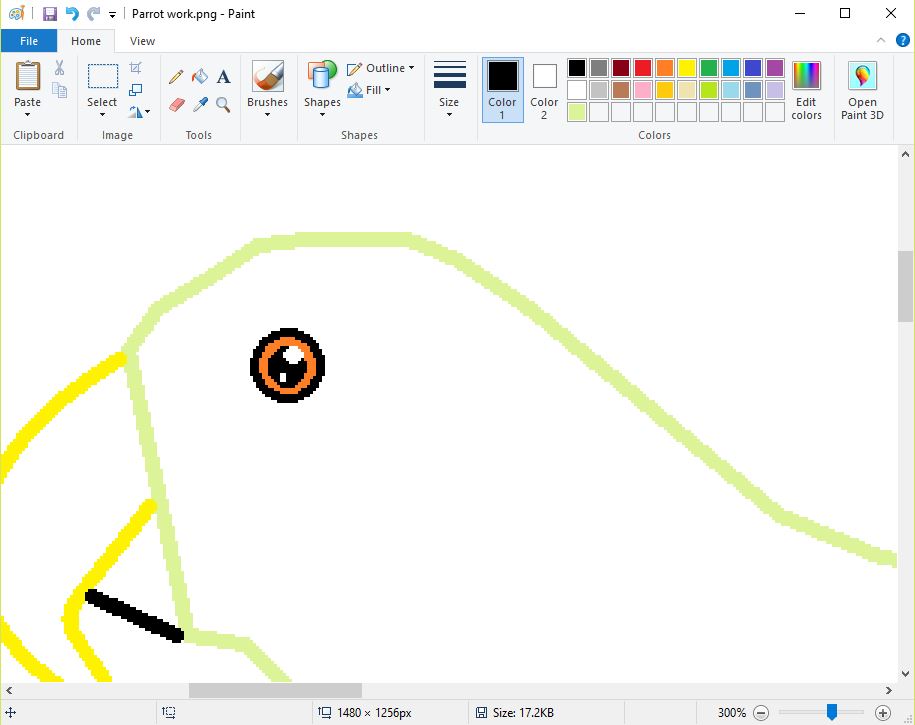The width and height of the screenshot is (915, 725).
Task: Click the Cut scissors icon
Action: pyautogui.click(x=59, y=68)
